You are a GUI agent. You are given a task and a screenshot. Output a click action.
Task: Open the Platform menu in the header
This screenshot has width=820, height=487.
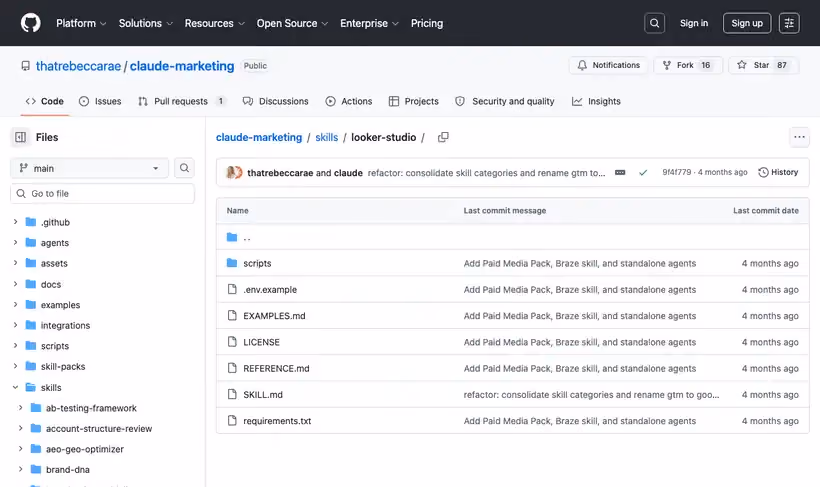point(81,23)
